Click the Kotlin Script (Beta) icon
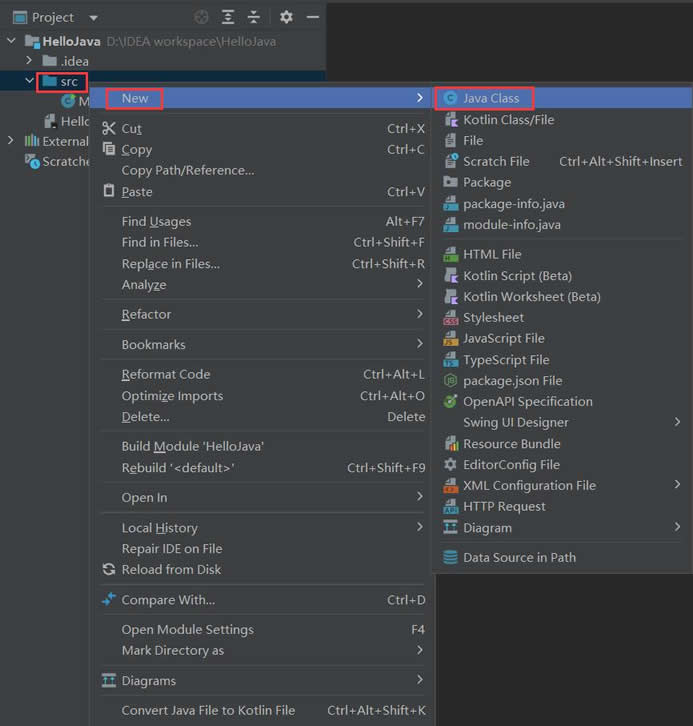The width and height of the screenshot is (693, 726). tap(451, 275)
